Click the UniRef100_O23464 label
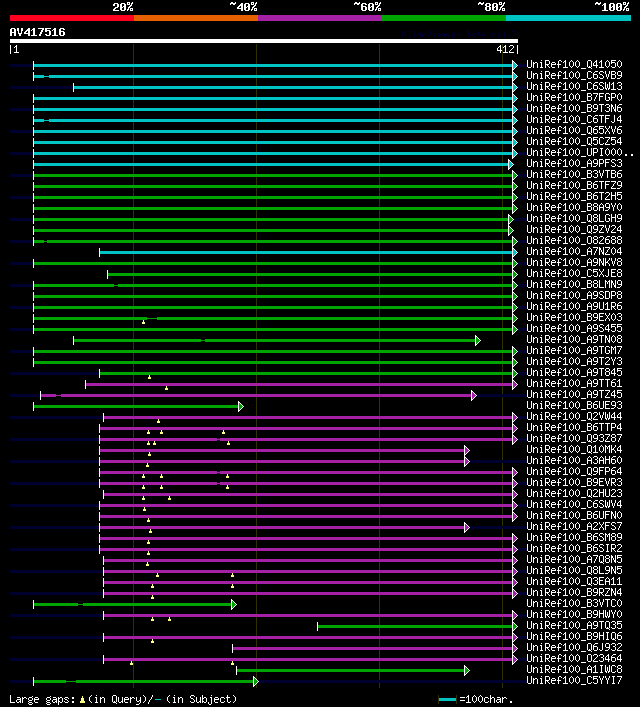 pos(574,658)
